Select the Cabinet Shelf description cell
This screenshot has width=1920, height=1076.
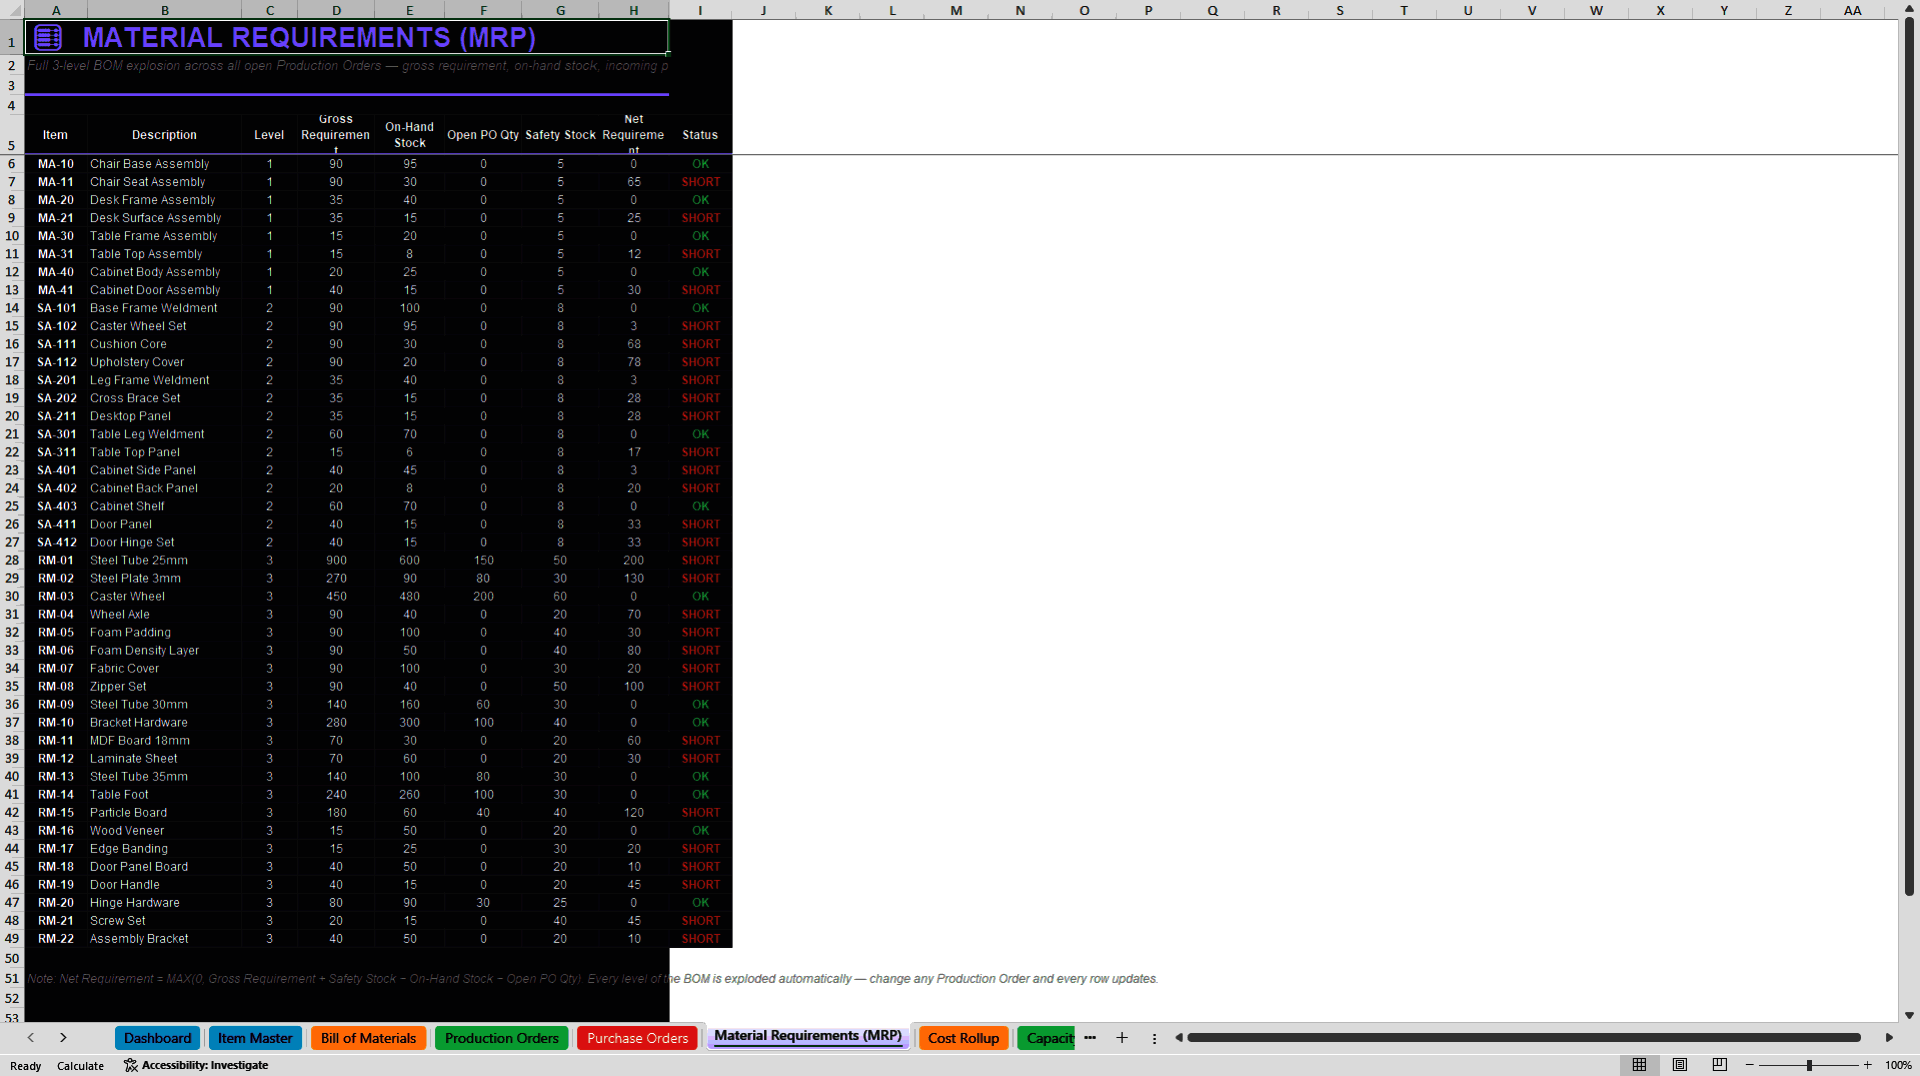coord(164,506)
